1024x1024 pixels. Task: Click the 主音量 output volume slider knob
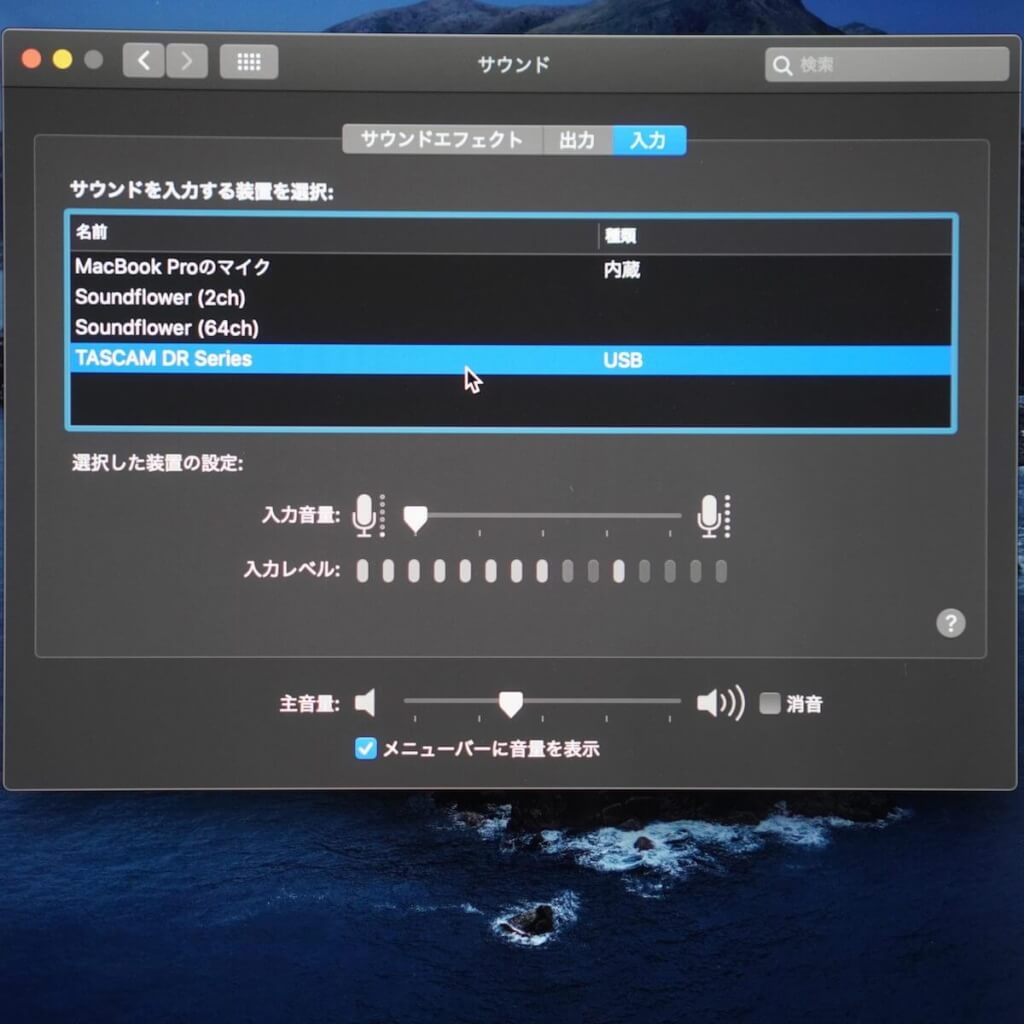[510, 705]
